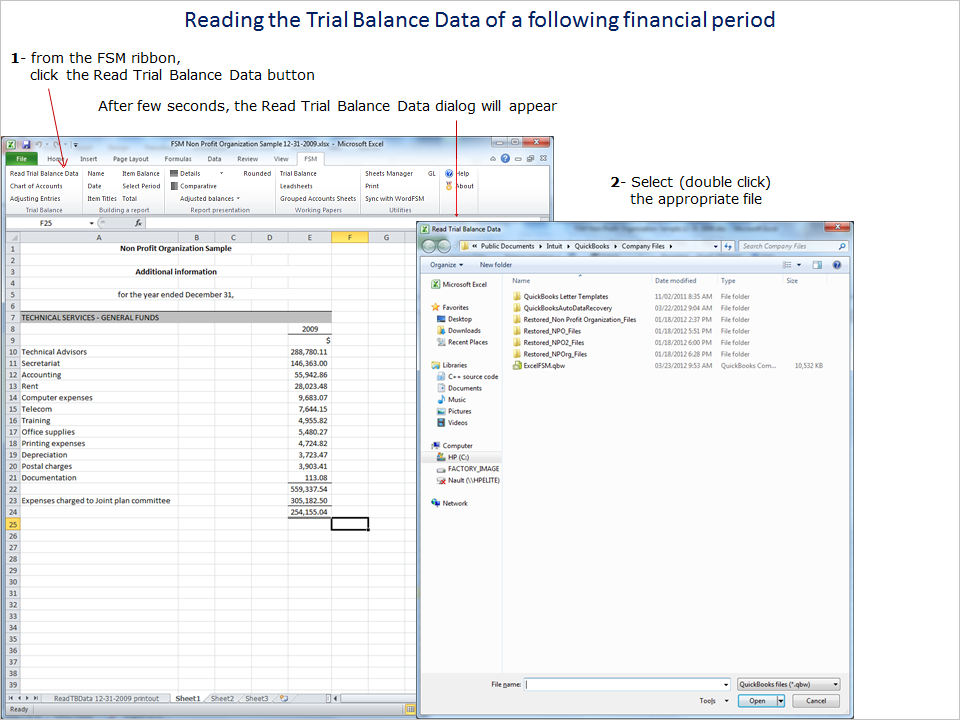
Task: Open the ReadTBData 12-31-2009 printout sheet tab
Action: (x=106, y=699)
